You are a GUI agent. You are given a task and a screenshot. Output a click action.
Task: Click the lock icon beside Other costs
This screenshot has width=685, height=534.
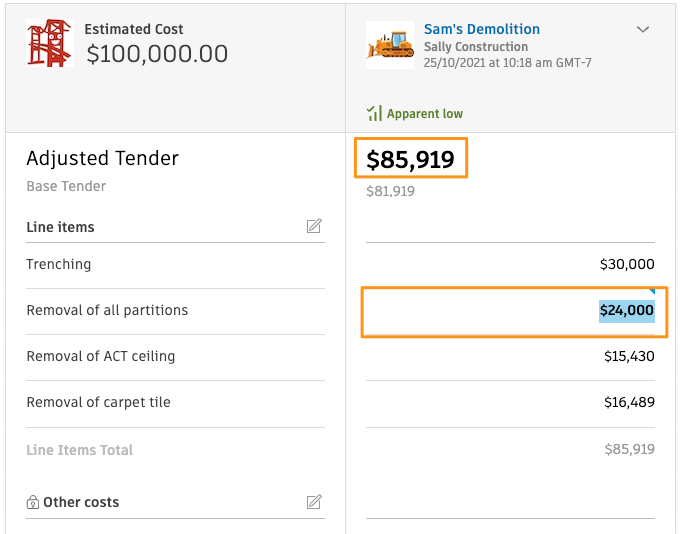tap(32, 502)
